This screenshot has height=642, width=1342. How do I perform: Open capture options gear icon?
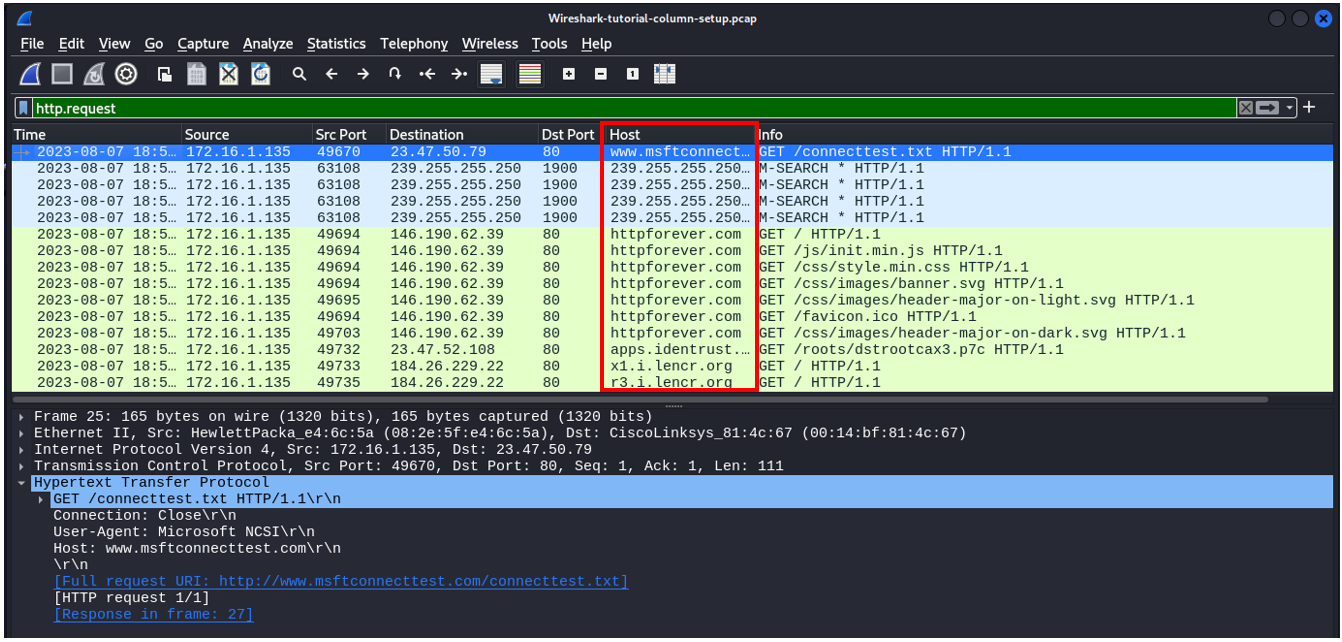coord(126,74)
